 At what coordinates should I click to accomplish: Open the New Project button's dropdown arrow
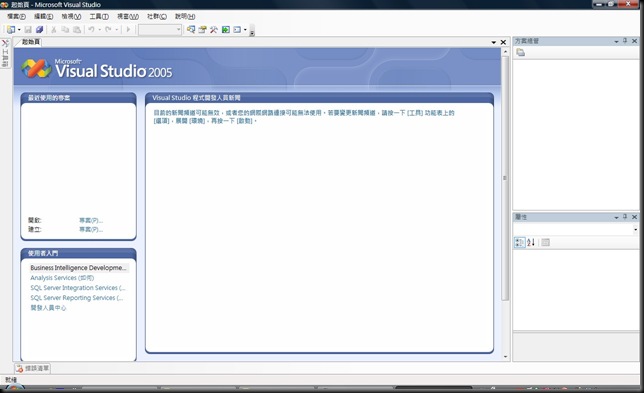pyautogui.click(x=19, y=30)
